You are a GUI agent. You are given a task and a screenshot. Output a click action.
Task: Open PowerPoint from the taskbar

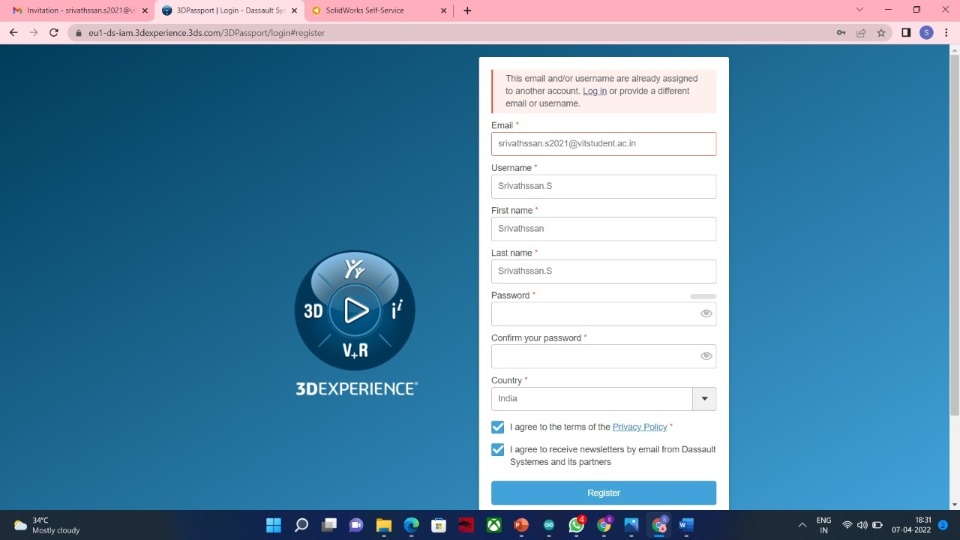point(521,525)
